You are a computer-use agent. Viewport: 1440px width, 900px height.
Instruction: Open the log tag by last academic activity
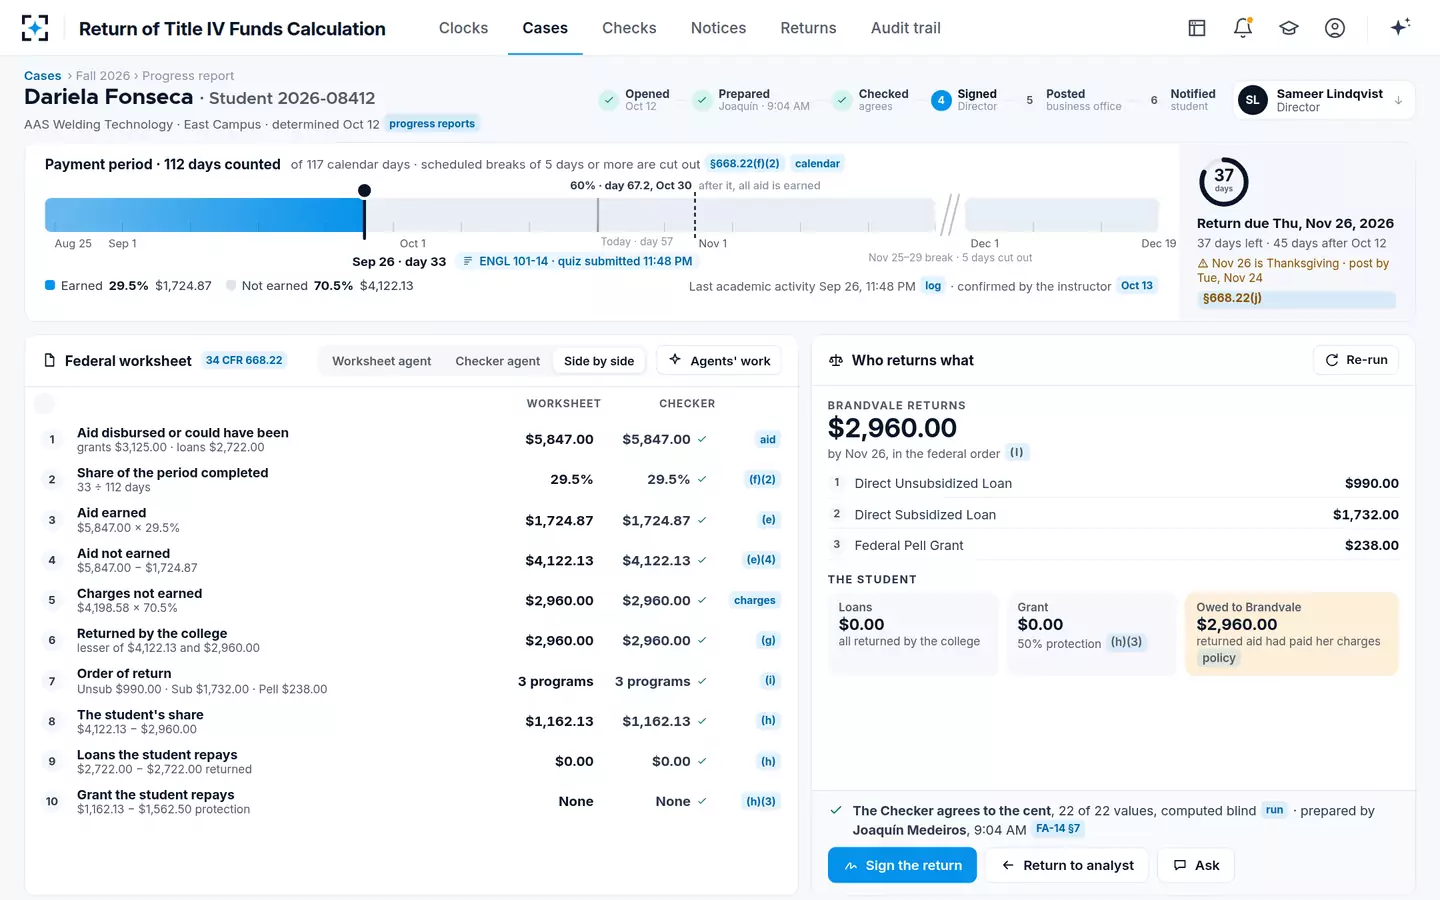pos(933,286)
